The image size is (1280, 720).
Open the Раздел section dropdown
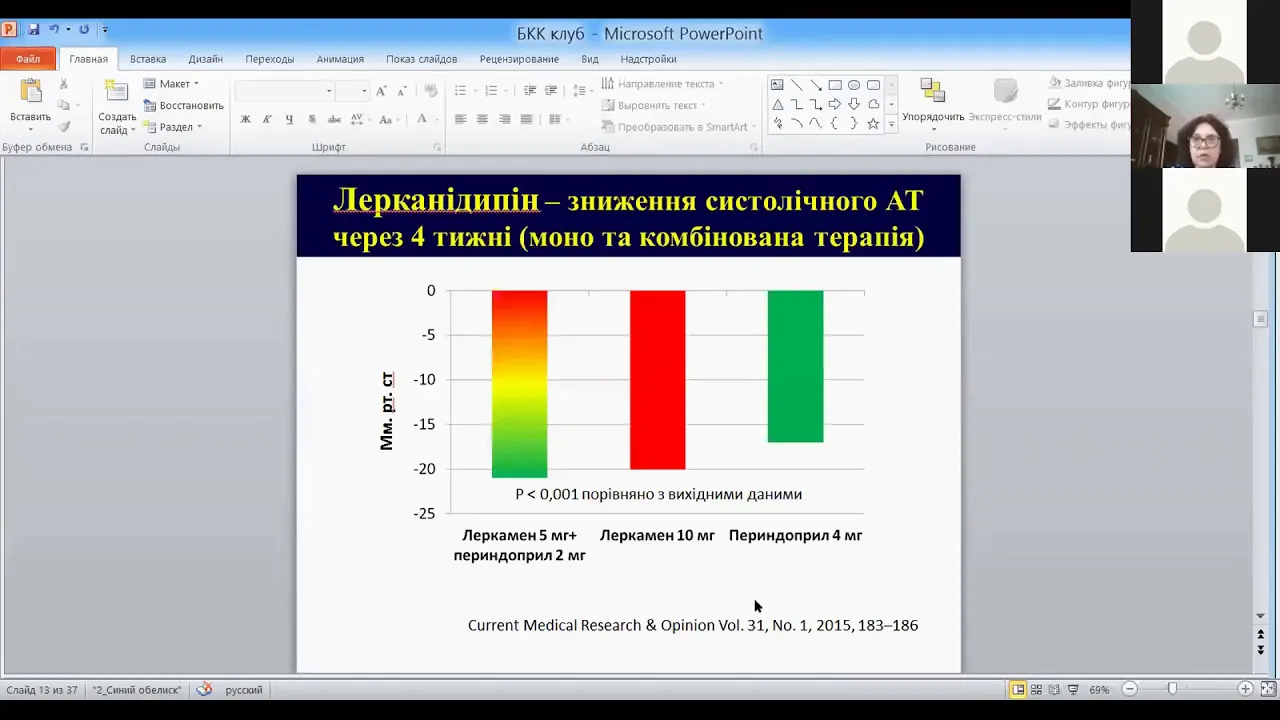tap(173, 127)
